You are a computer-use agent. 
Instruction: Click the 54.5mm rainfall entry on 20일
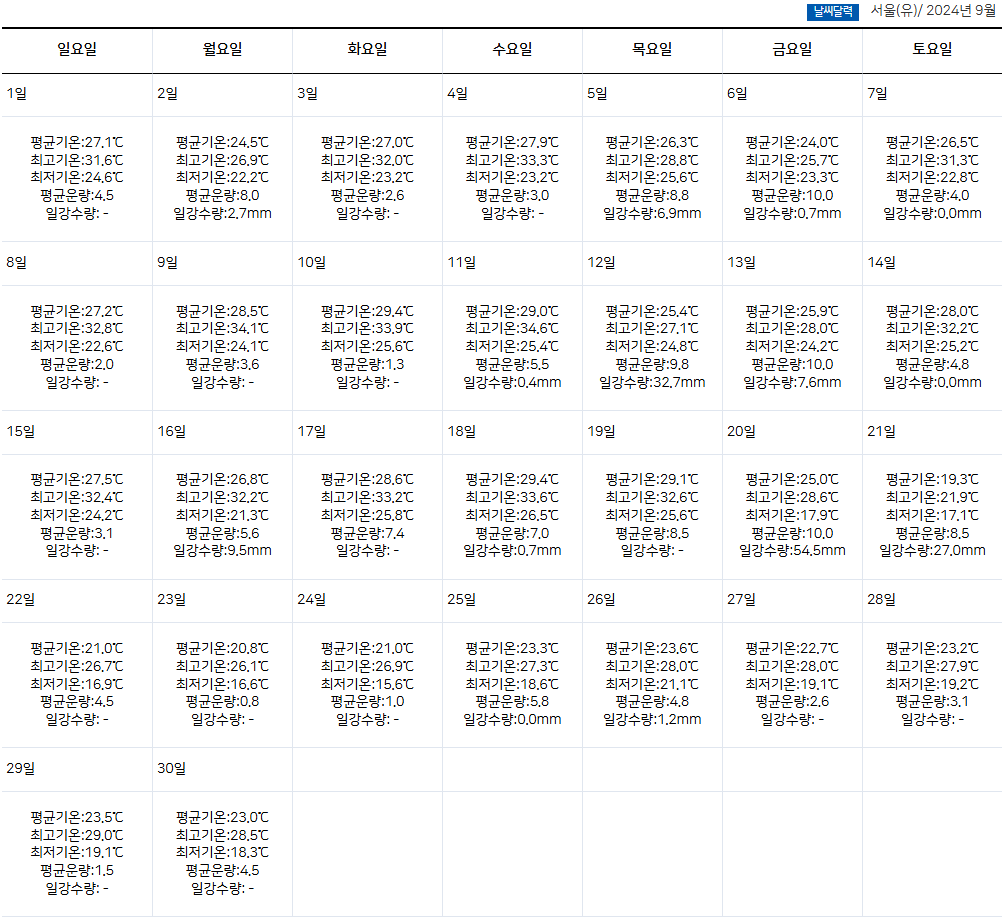point(792,550)
